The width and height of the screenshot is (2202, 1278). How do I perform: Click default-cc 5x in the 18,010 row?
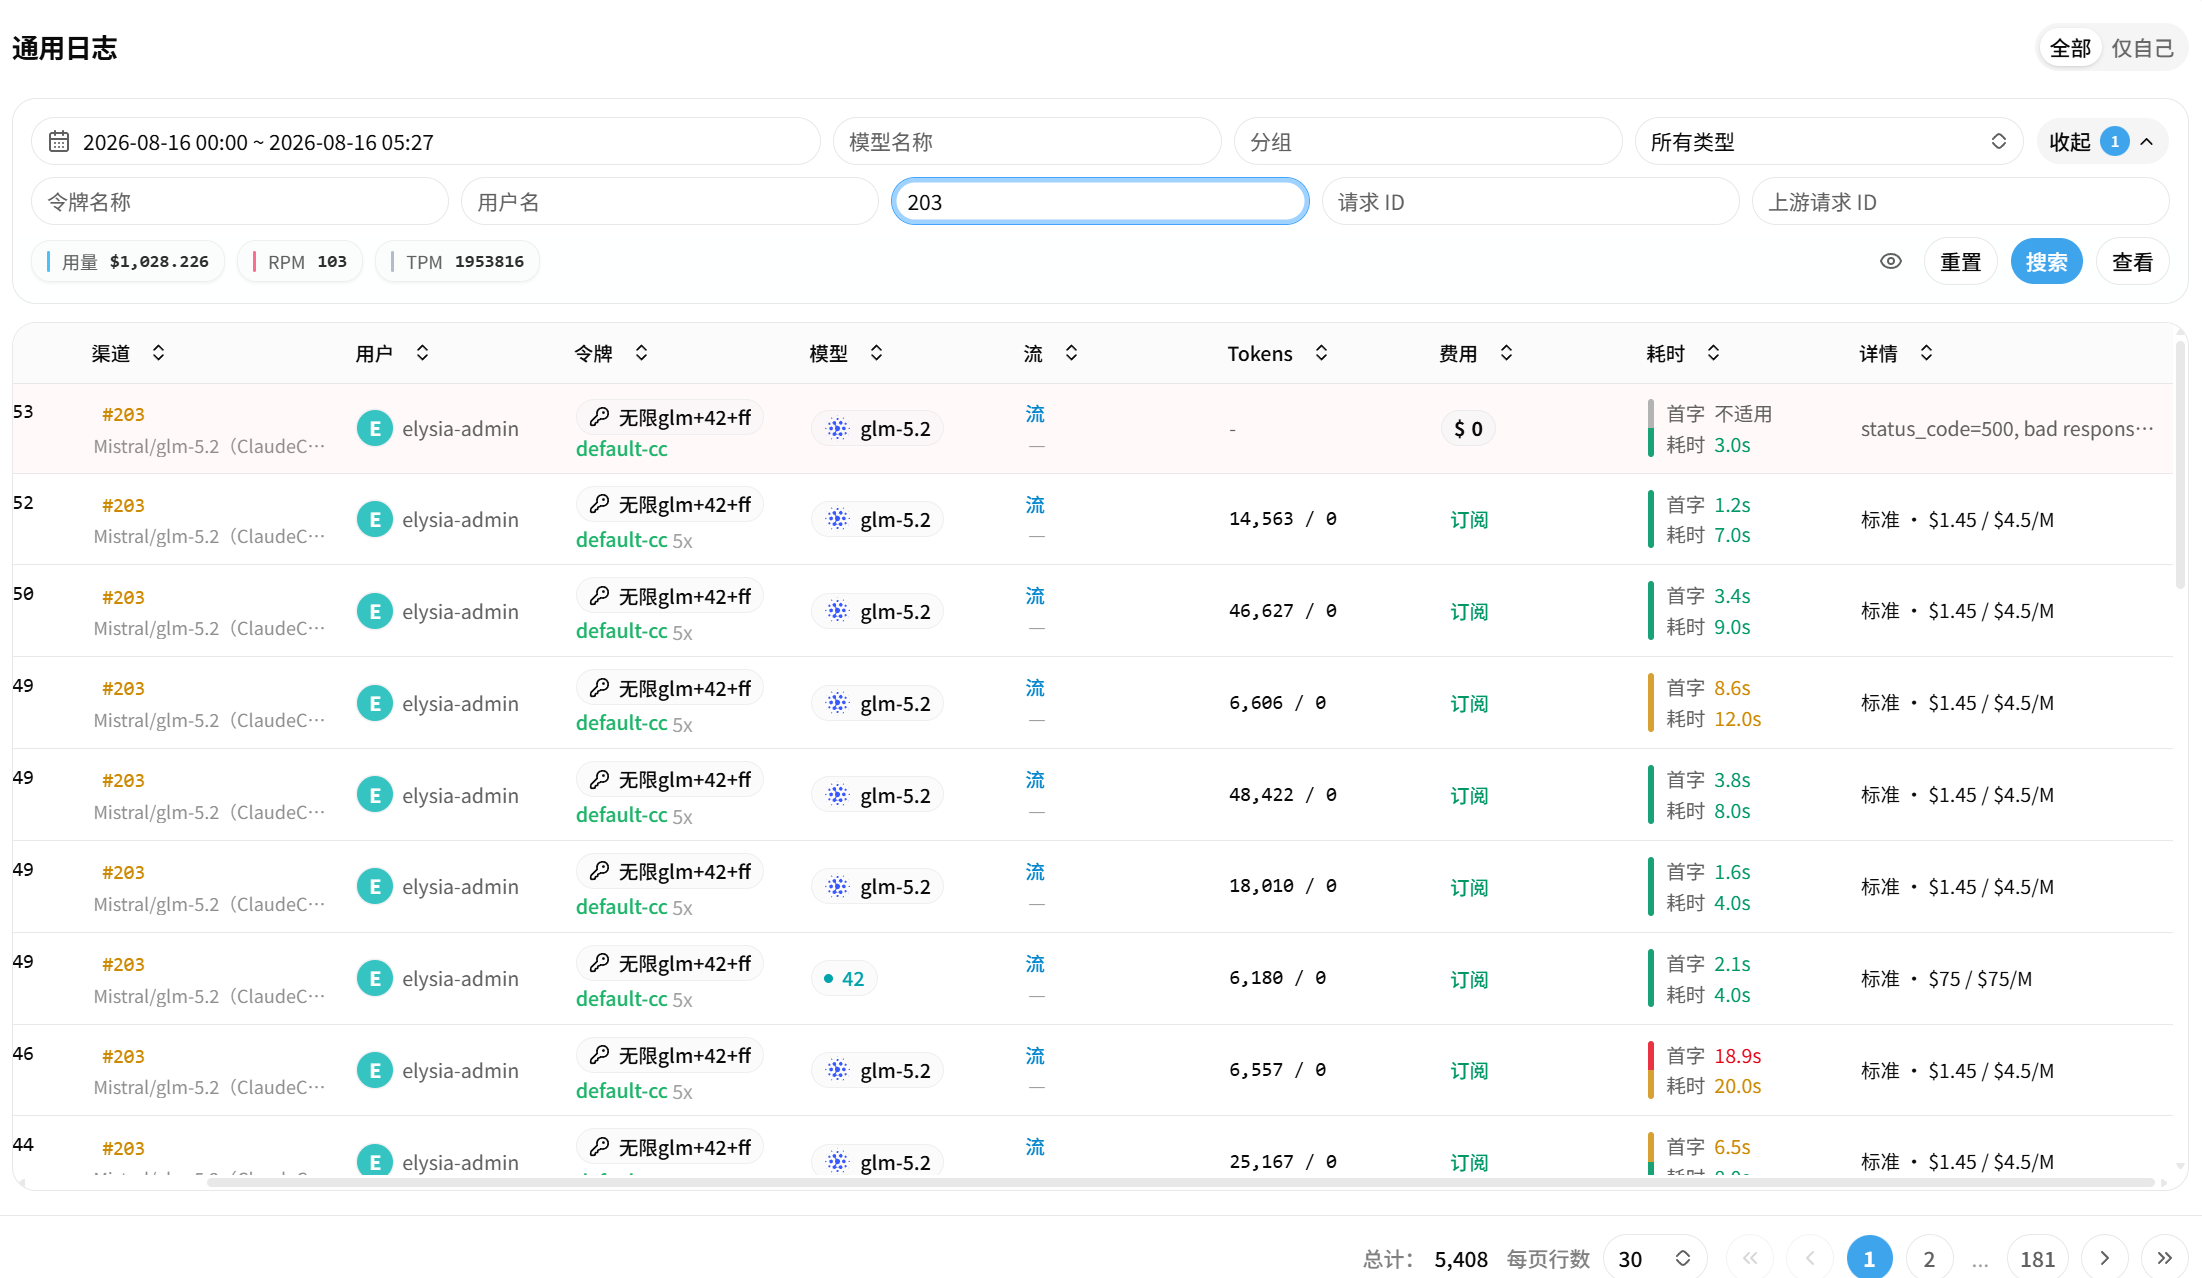(634, 907)
